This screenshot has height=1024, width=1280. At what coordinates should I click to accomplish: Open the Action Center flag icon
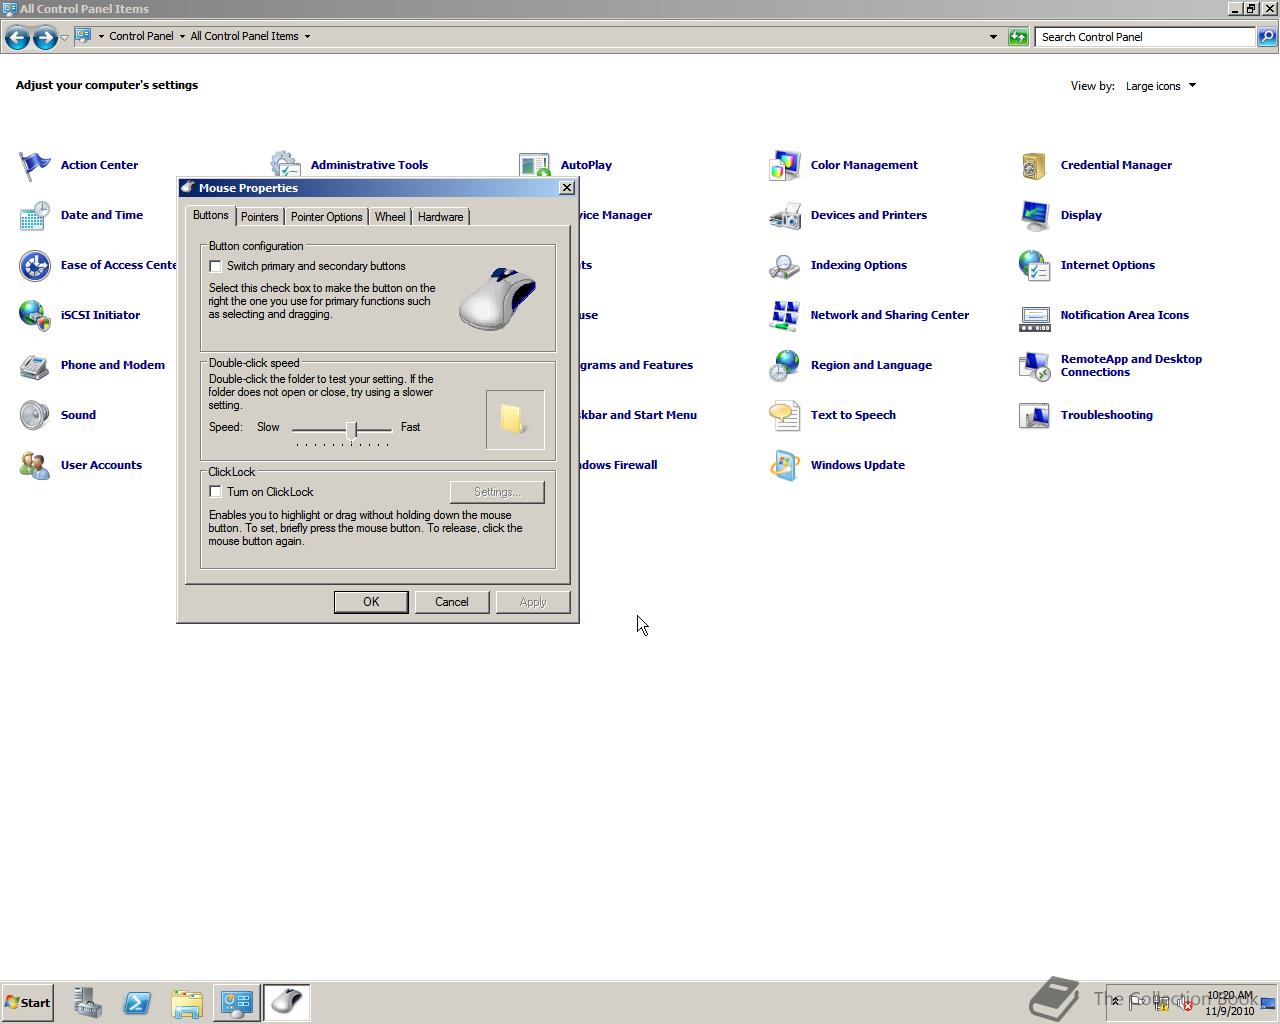(35, 165)
